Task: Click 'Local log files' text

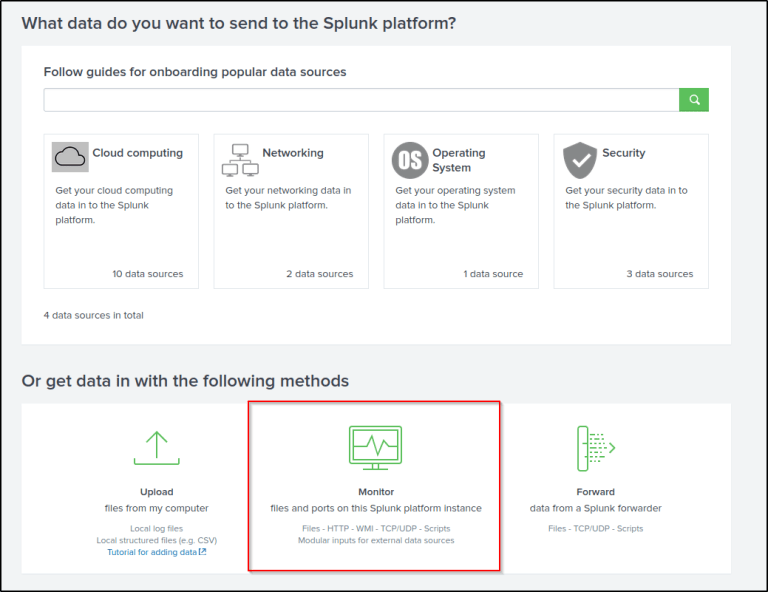Action: 157,528
